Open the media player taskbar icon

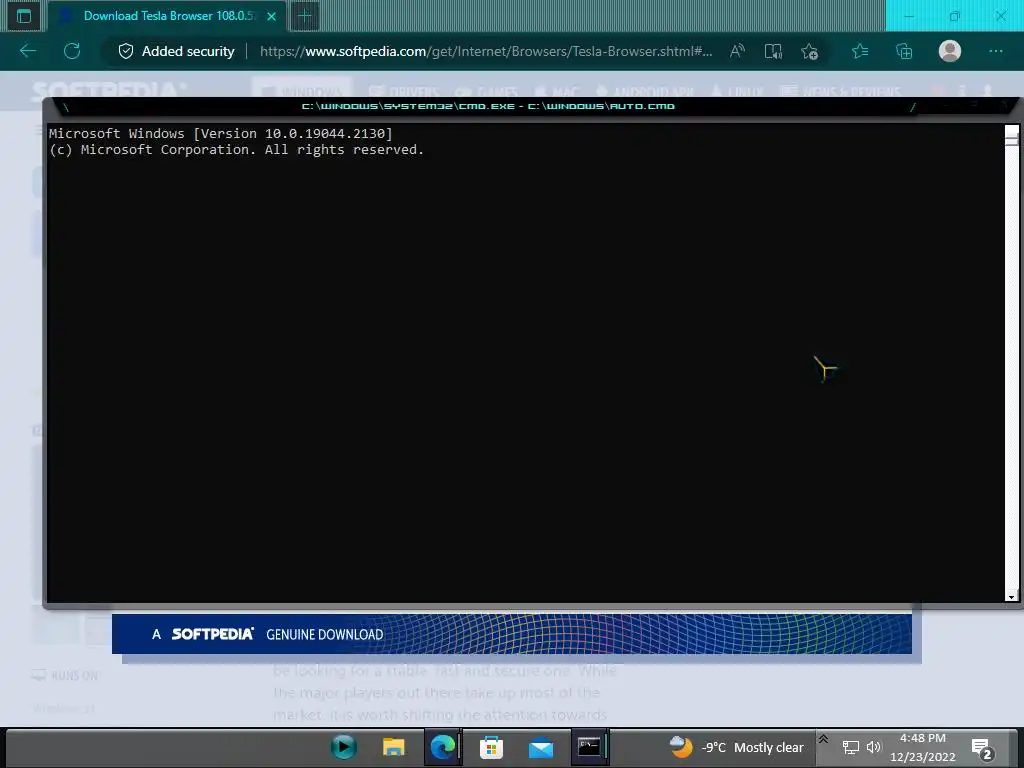click(344, 746)
